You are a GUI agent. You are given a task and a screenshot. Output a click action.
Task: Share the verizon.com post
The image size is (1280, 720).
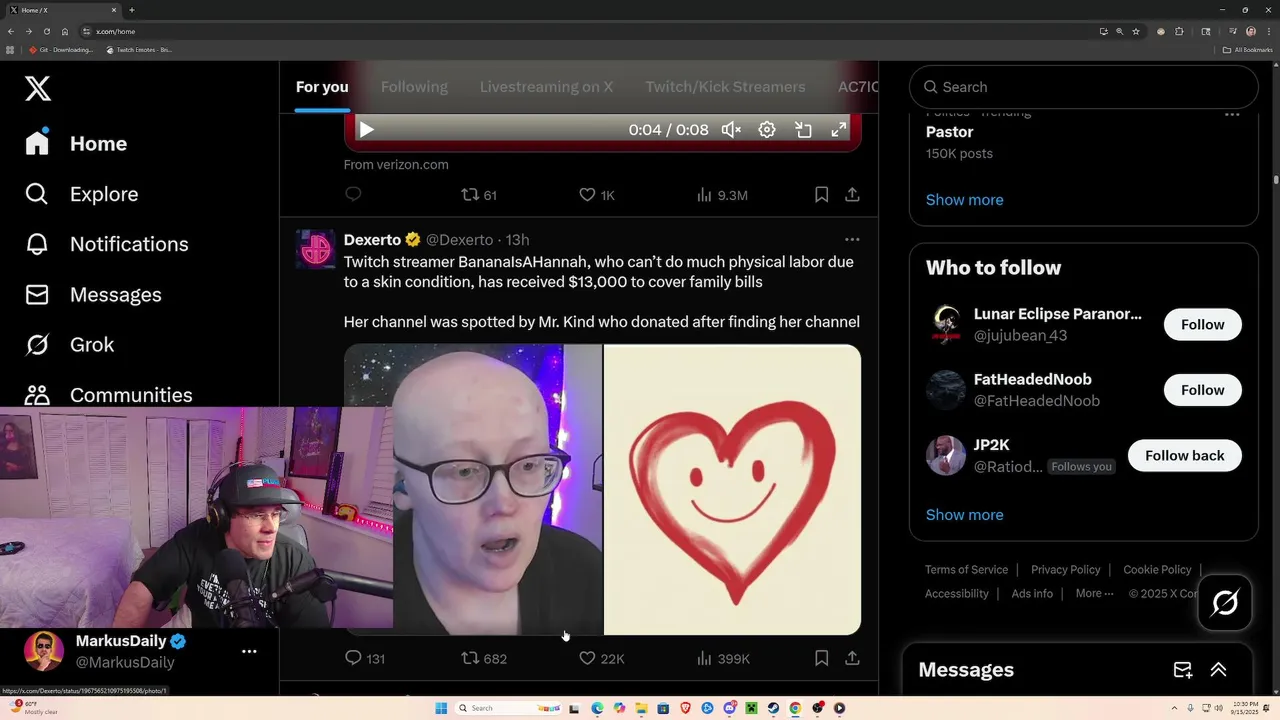(852, 195)
